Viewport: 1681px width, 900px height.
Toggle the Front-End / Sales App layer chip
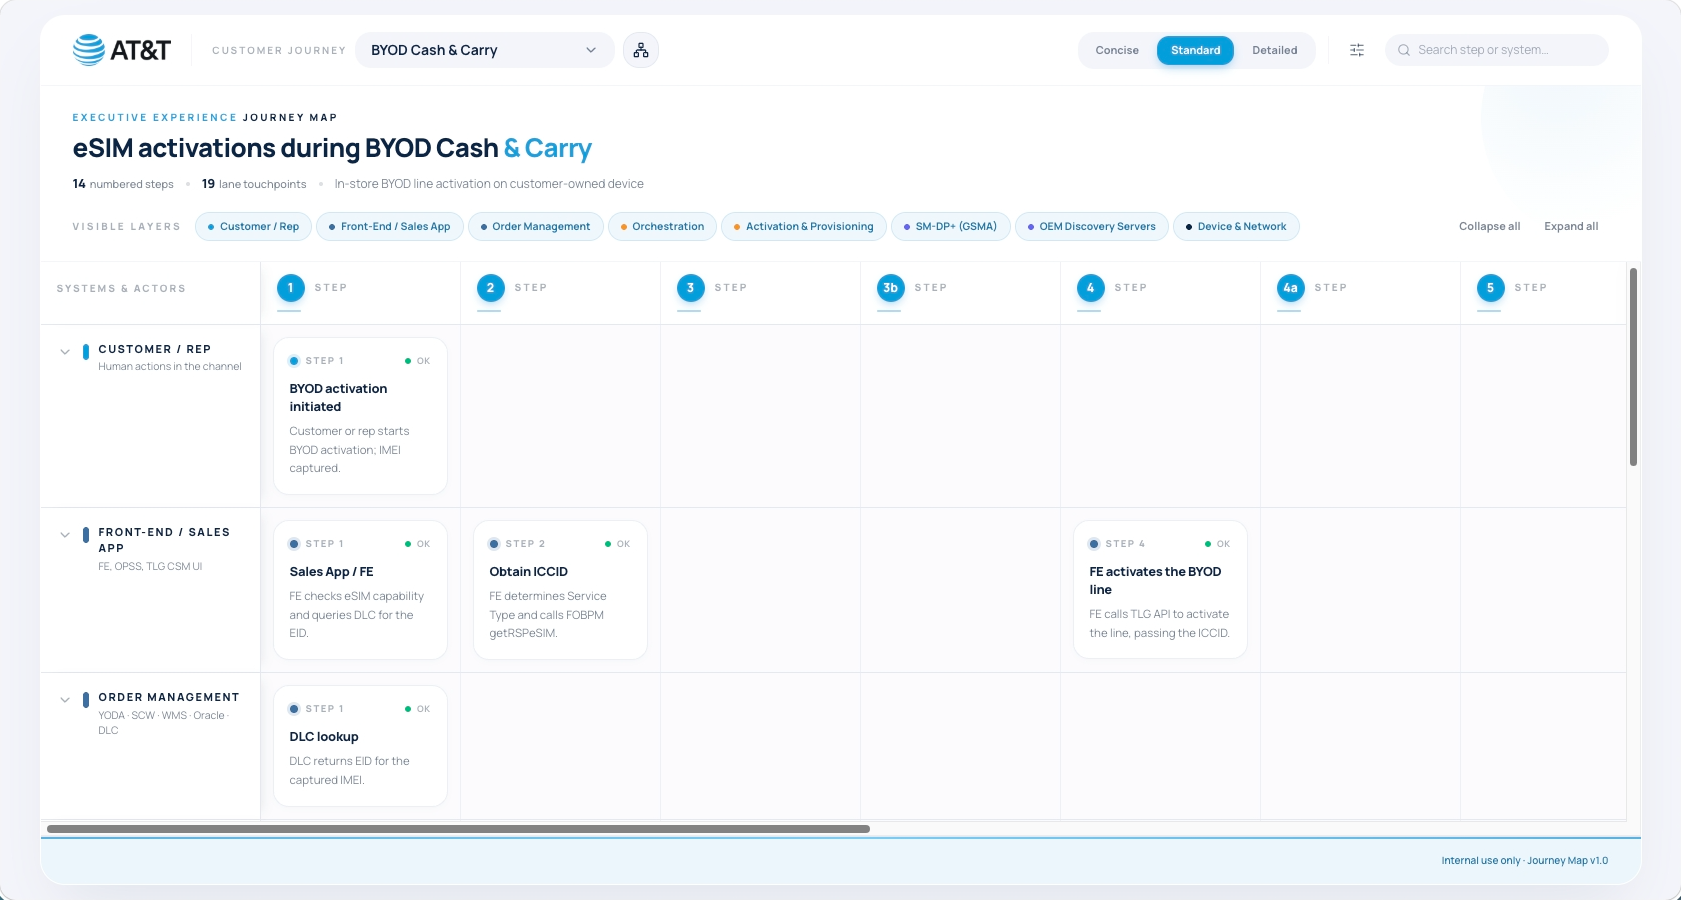click(389, 227)
